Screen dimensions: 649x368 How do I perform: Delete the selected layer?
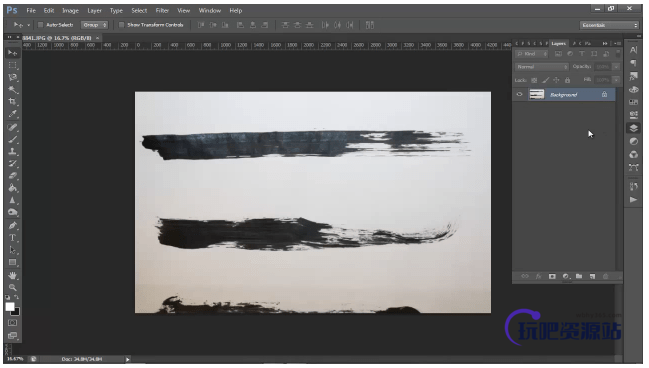(606, 276)
